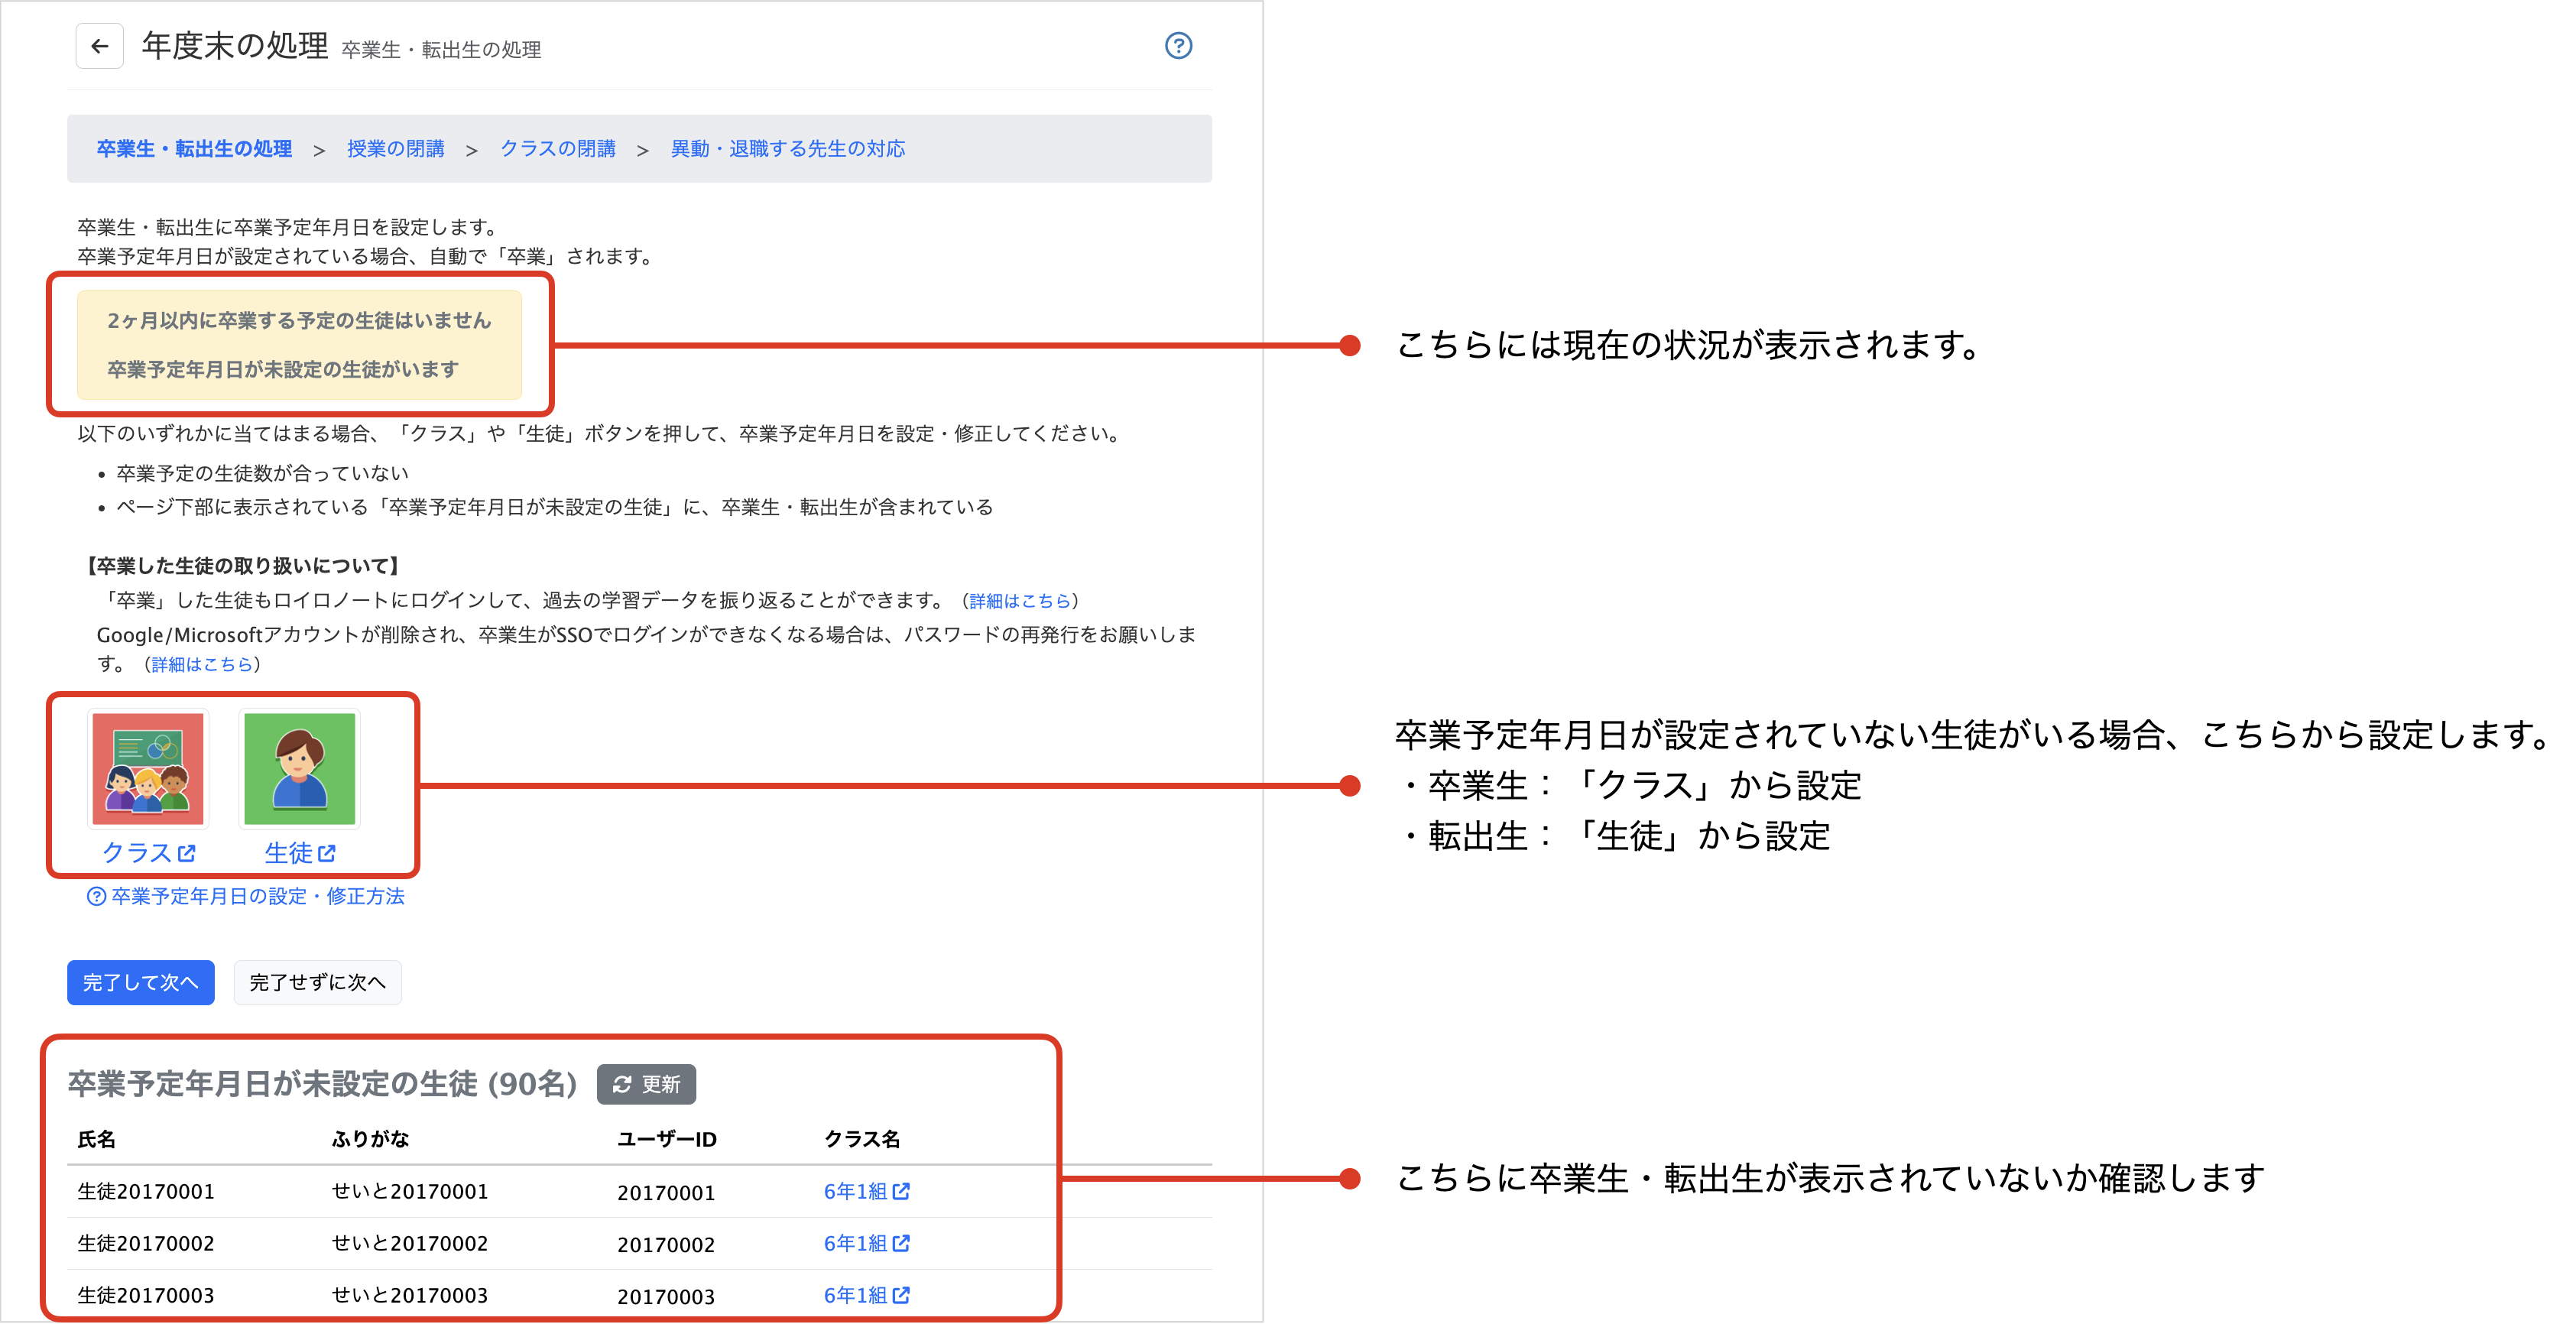Click the 生徒 student image icon
The height and width of the screenshot is (1324, 2576).
point(300,768)
